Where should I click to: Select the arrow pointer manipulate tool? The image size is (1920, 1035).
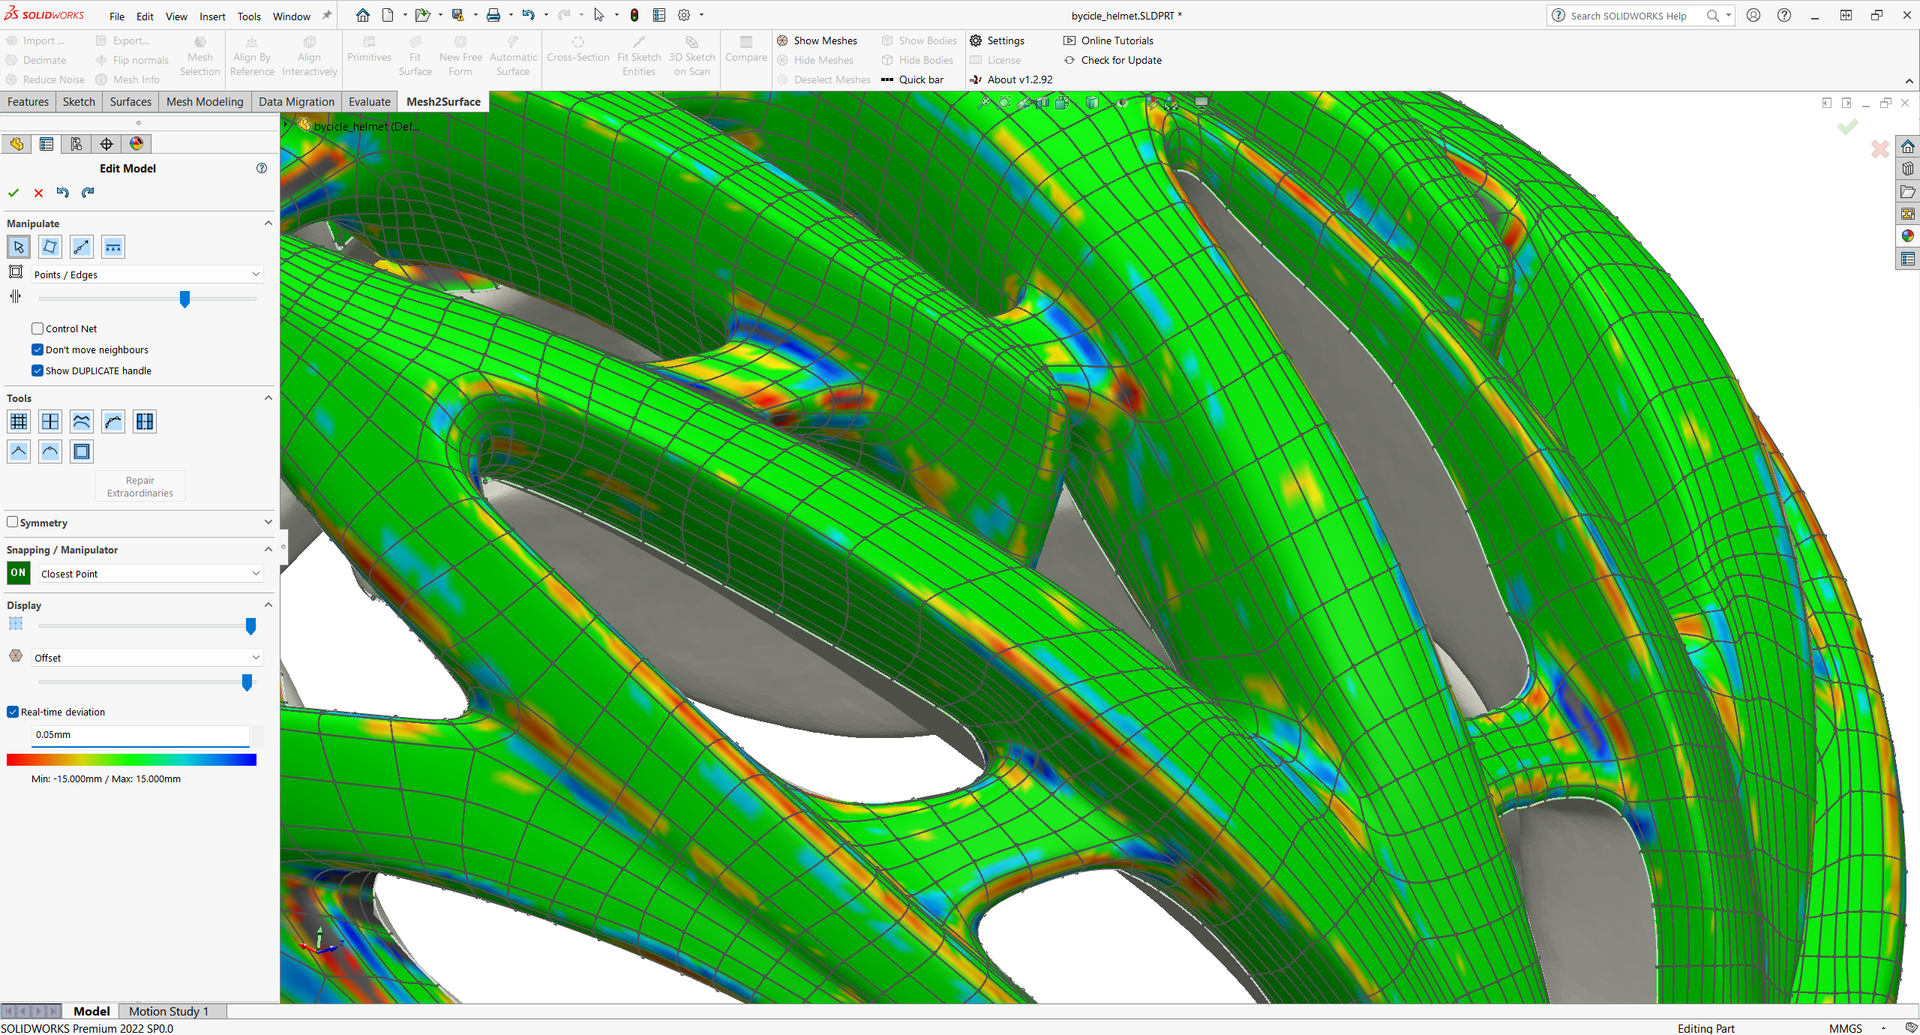click(19, 247)
